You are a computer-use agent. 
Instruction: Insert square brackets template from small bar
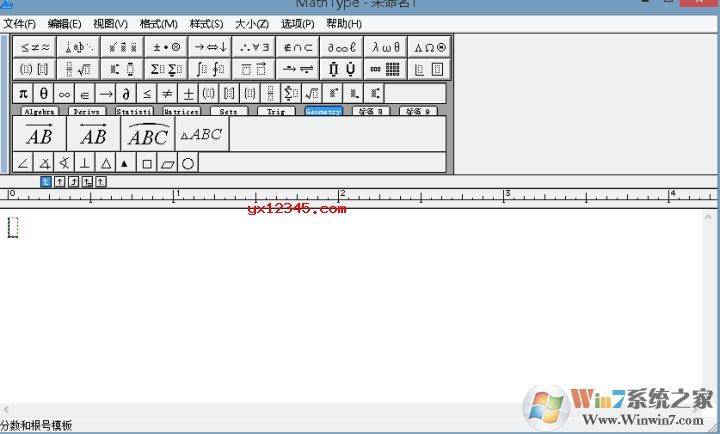[x=230, y=94]
